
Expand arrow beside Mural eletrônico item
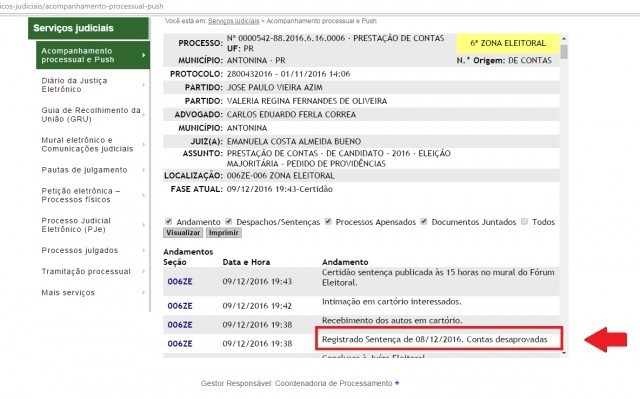144,144
